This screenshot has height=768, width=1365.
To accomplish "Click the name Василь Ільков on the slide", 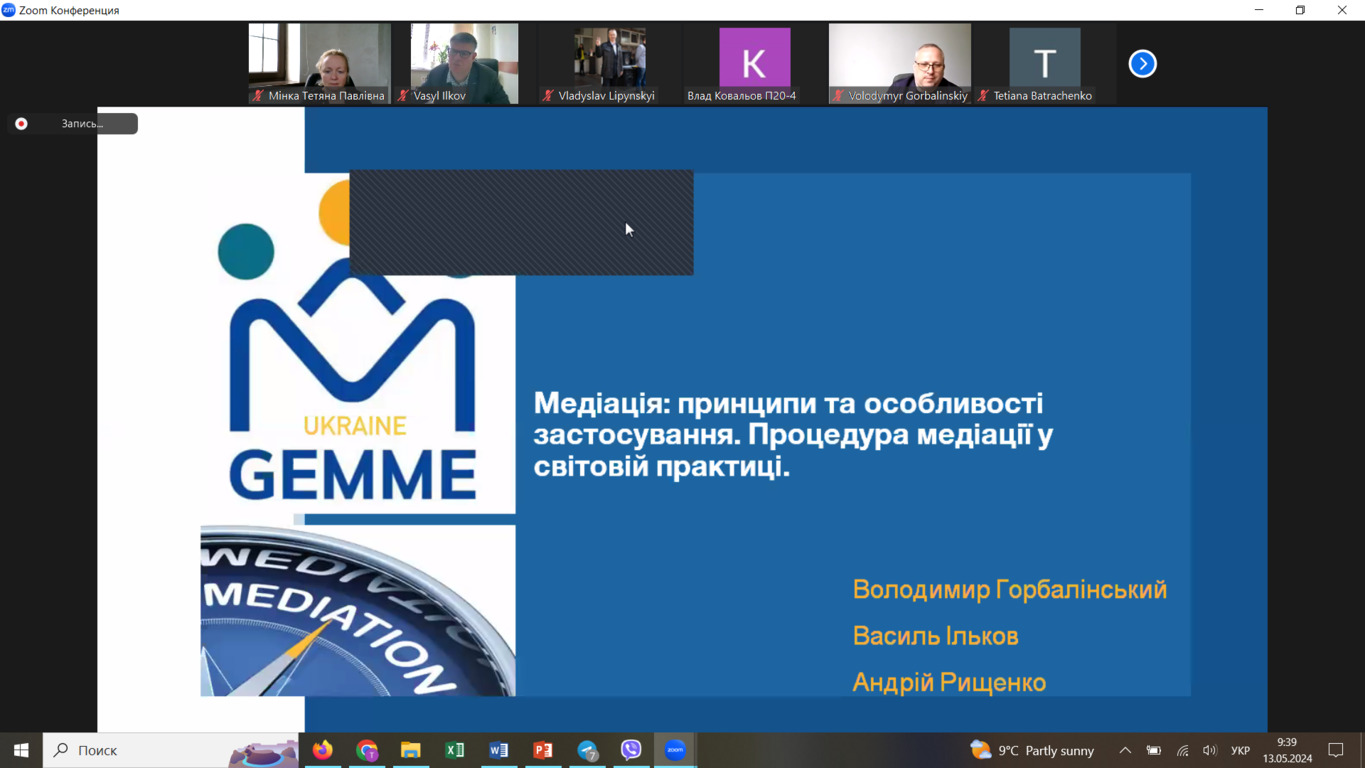I will tap(935, 636).
